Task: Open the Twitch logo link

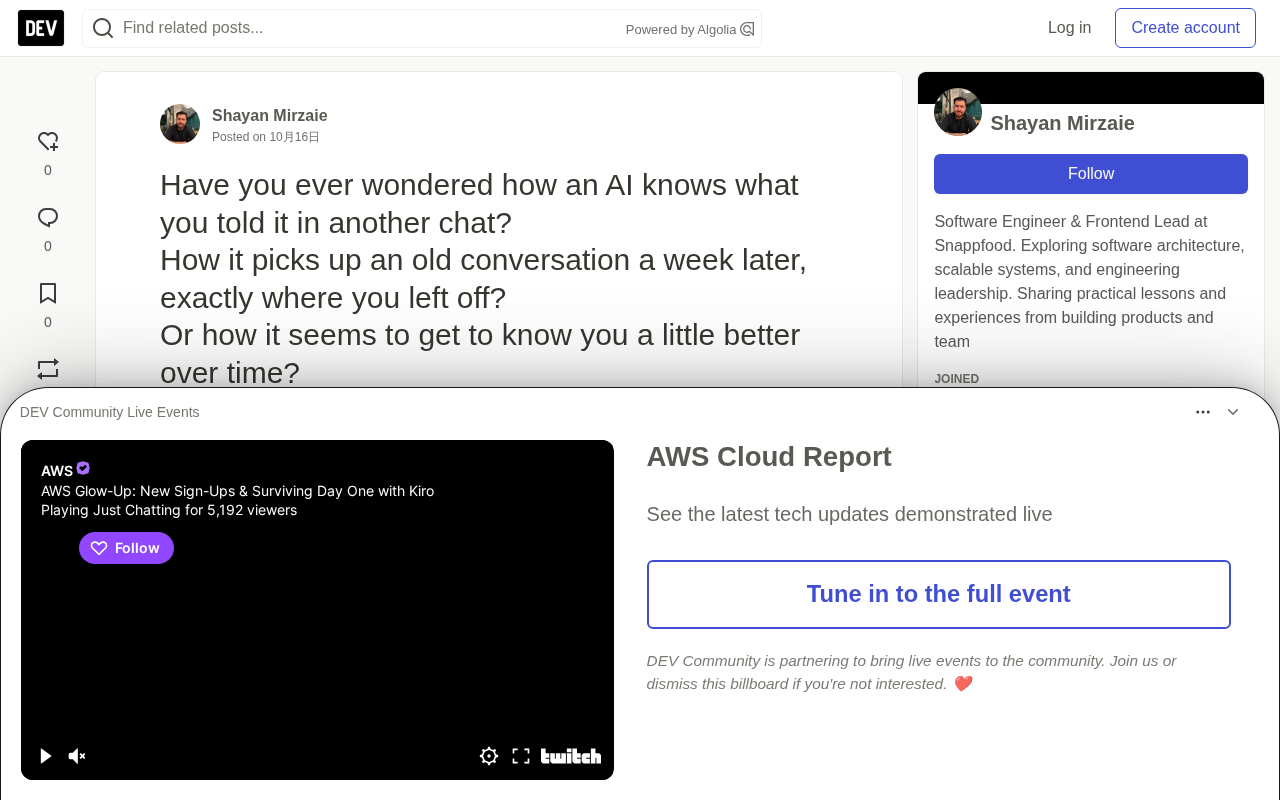Action: [571, 756]
